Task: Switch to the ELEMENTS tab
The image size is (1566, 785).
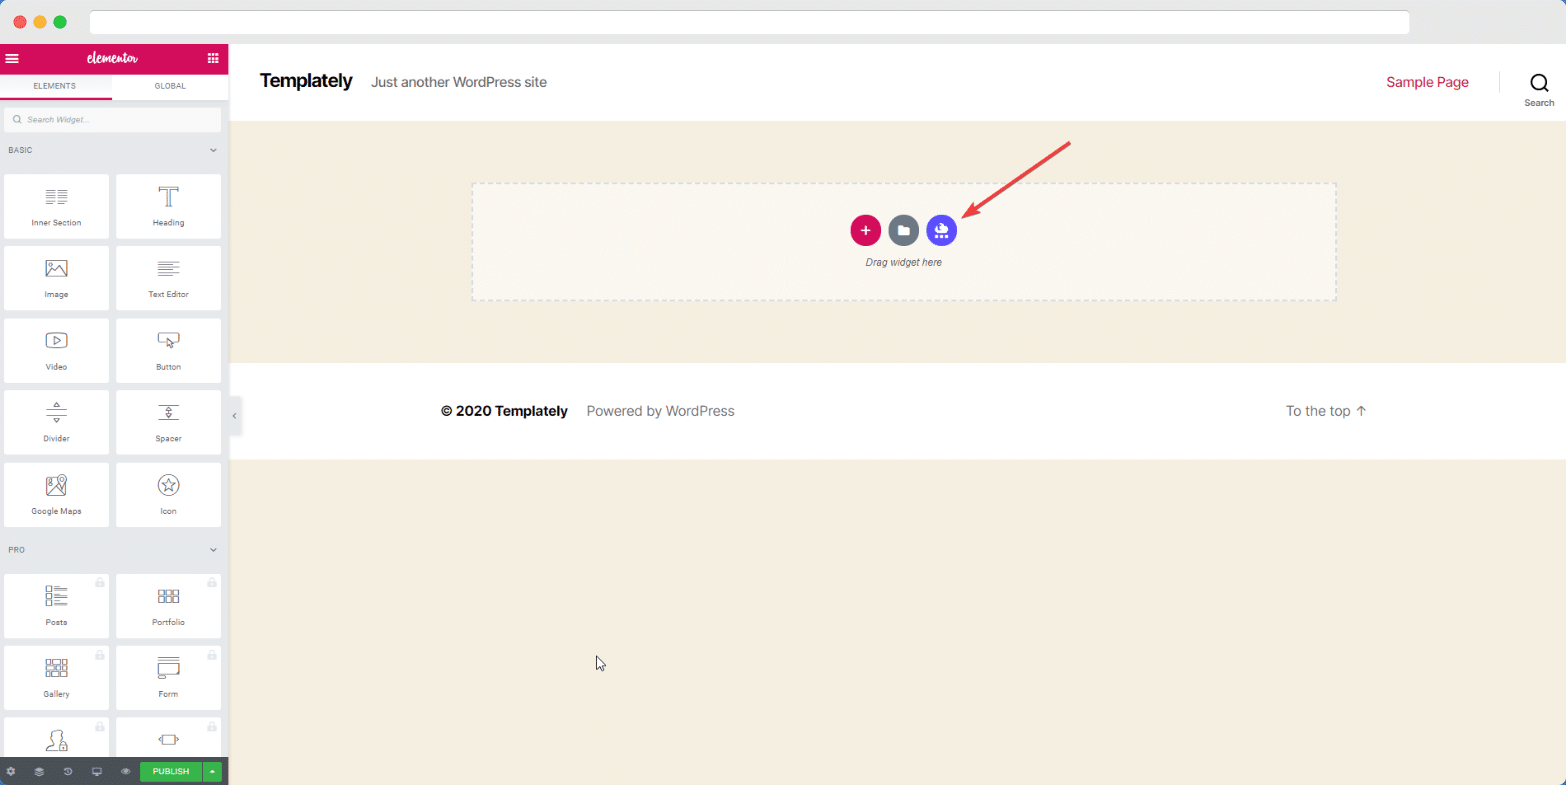Action: [55, 86]
